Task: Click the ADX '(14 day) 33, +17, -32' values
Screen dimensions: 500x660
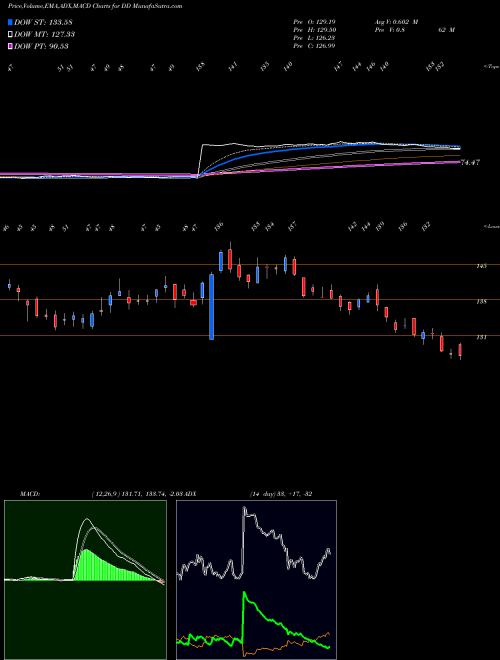Action: [x=281, y=494]
